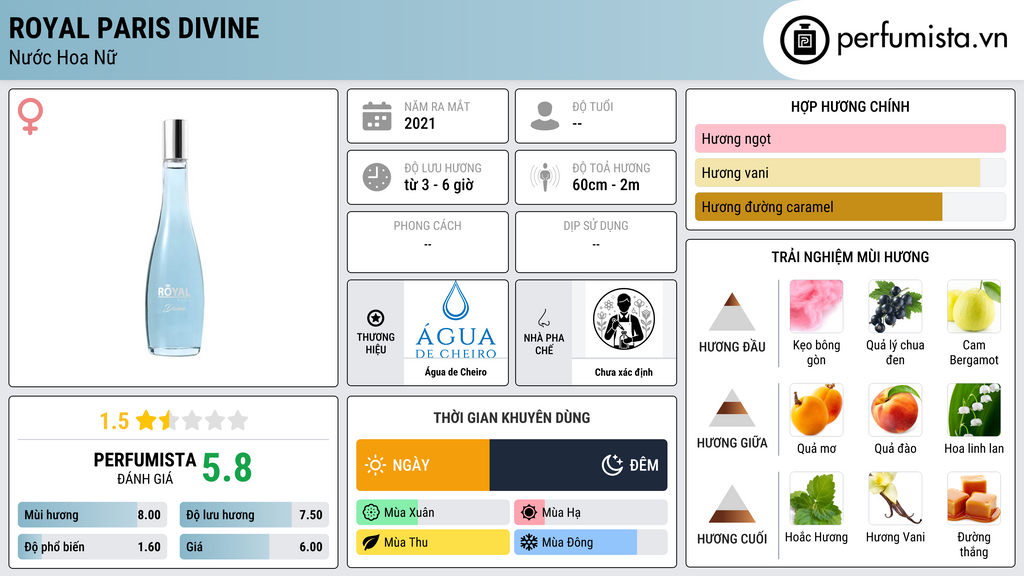Click the Água de Cheiro water-drop brand logo
Viewport: 1024px width, 576px height.
[x=456, y=320]
